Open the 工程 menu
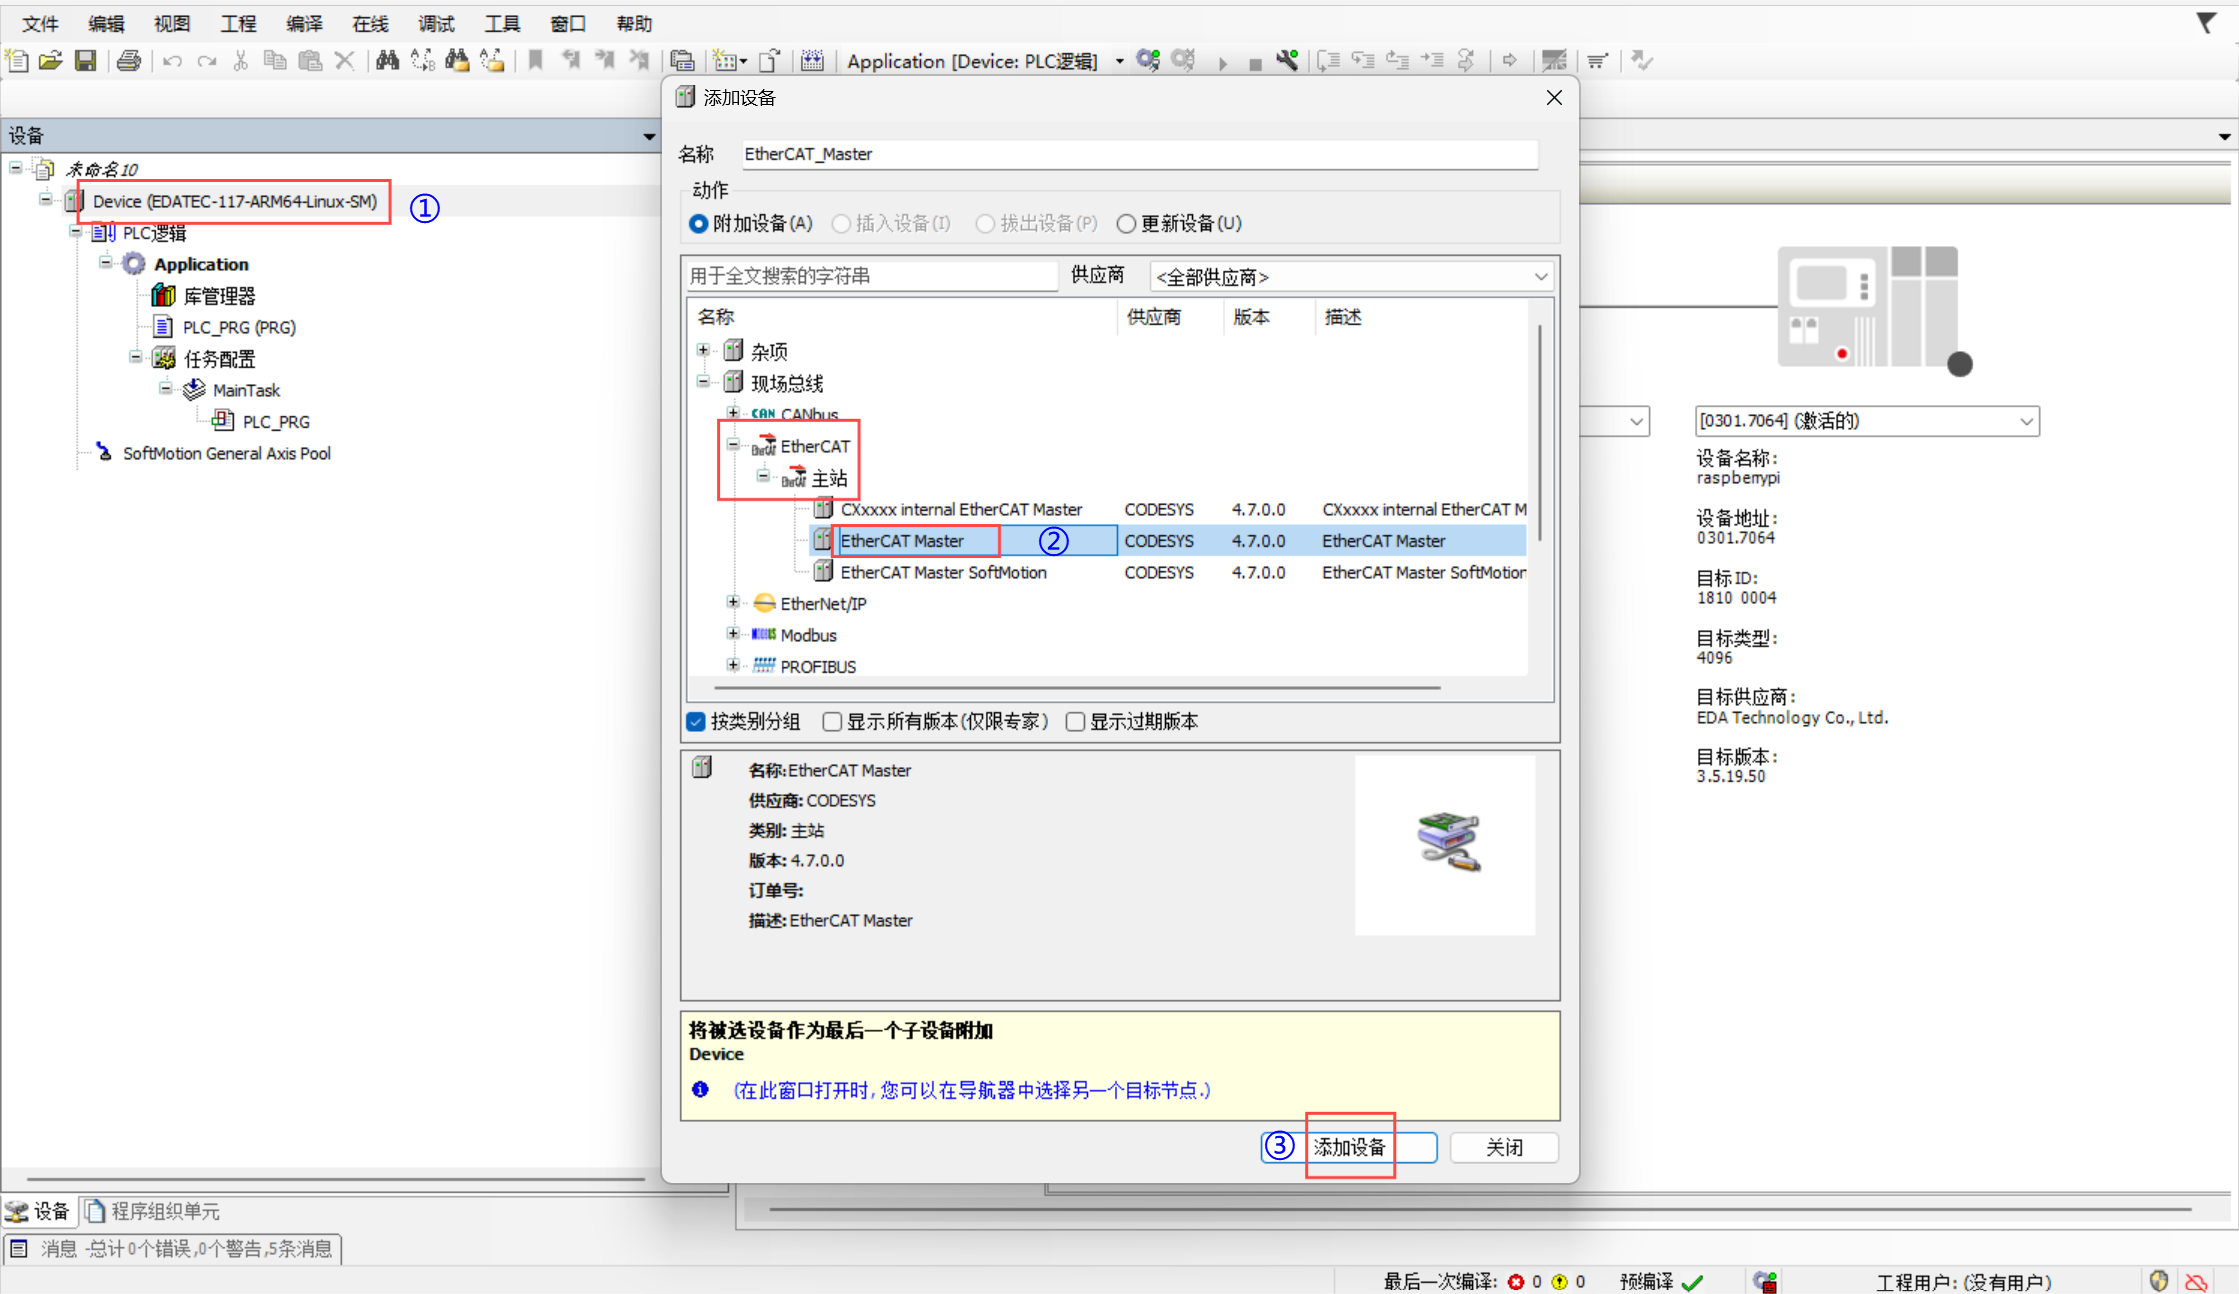This screenshot has width=2239, height=1294. point(238,23)
